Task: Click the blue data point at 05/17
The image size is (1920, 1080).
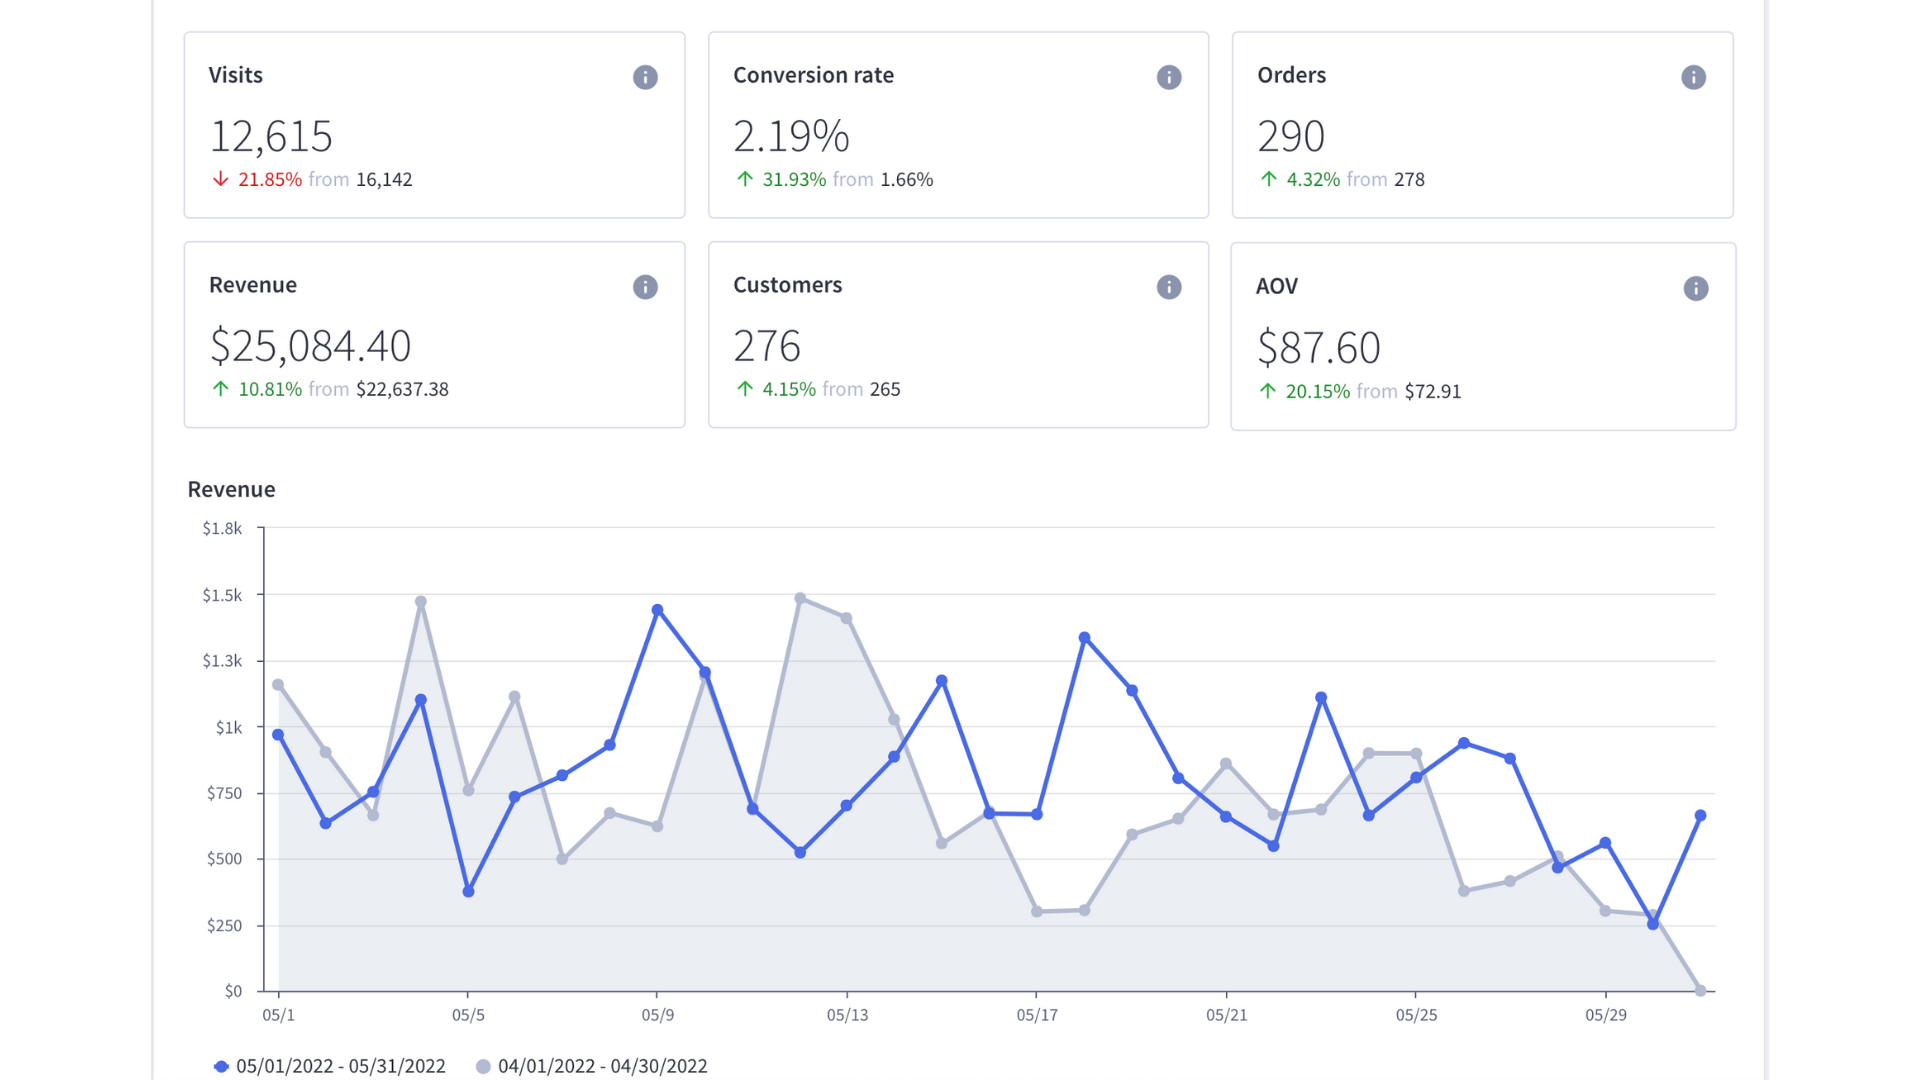Action: [1037, 815]
